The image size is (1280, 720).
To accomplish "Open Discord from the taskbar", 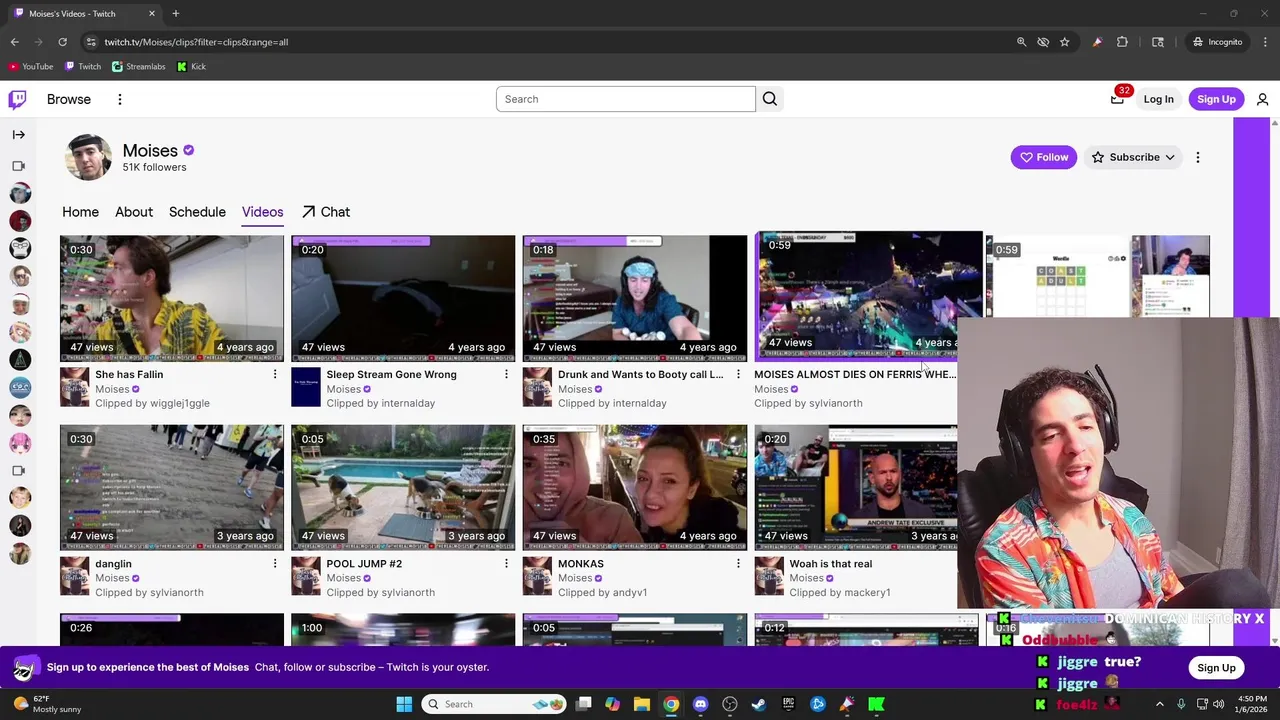I will (x=700, y=704).
